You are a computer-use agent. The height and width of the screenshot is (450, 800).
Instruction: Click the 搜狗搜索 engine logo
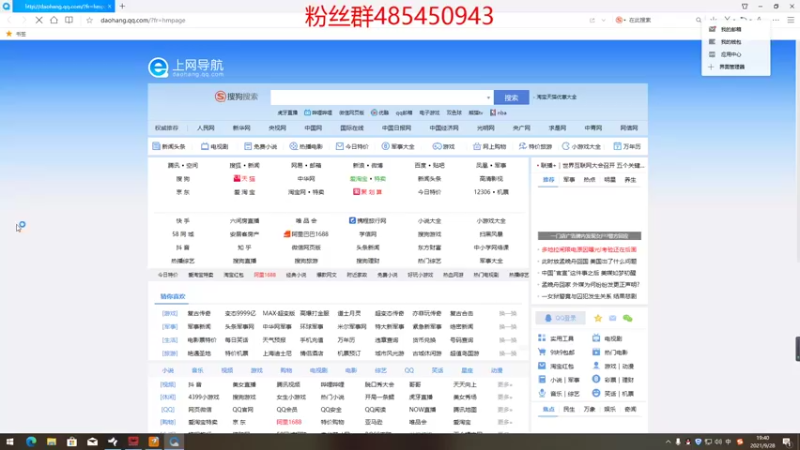(236, 96)
